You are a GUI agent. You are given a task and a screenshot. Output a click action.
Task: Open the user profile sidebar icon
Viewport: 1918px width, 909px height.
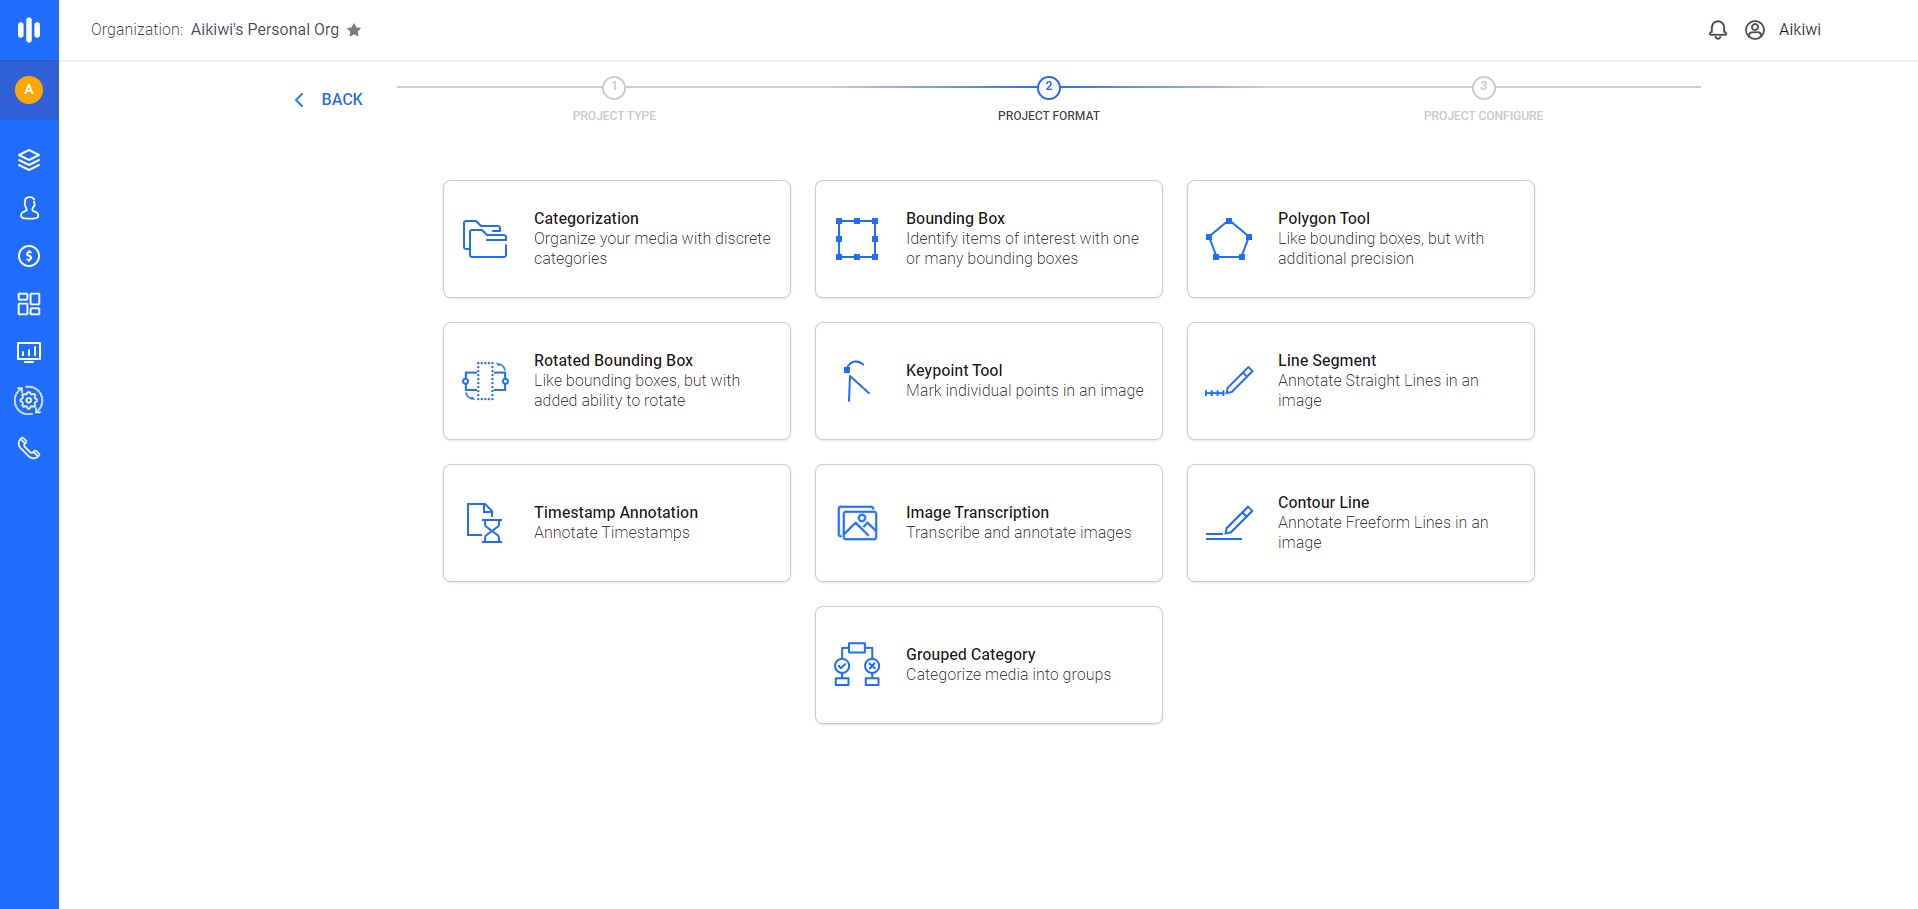[29, 208]
